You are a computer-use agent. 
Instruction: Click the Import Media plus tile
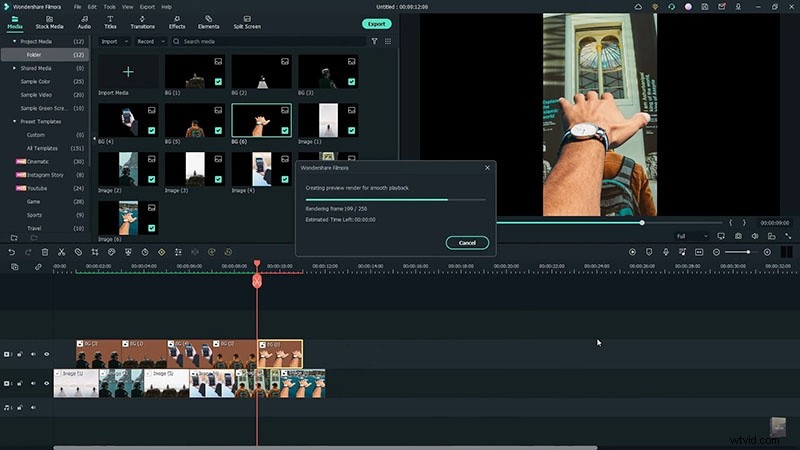click(128, 72)
